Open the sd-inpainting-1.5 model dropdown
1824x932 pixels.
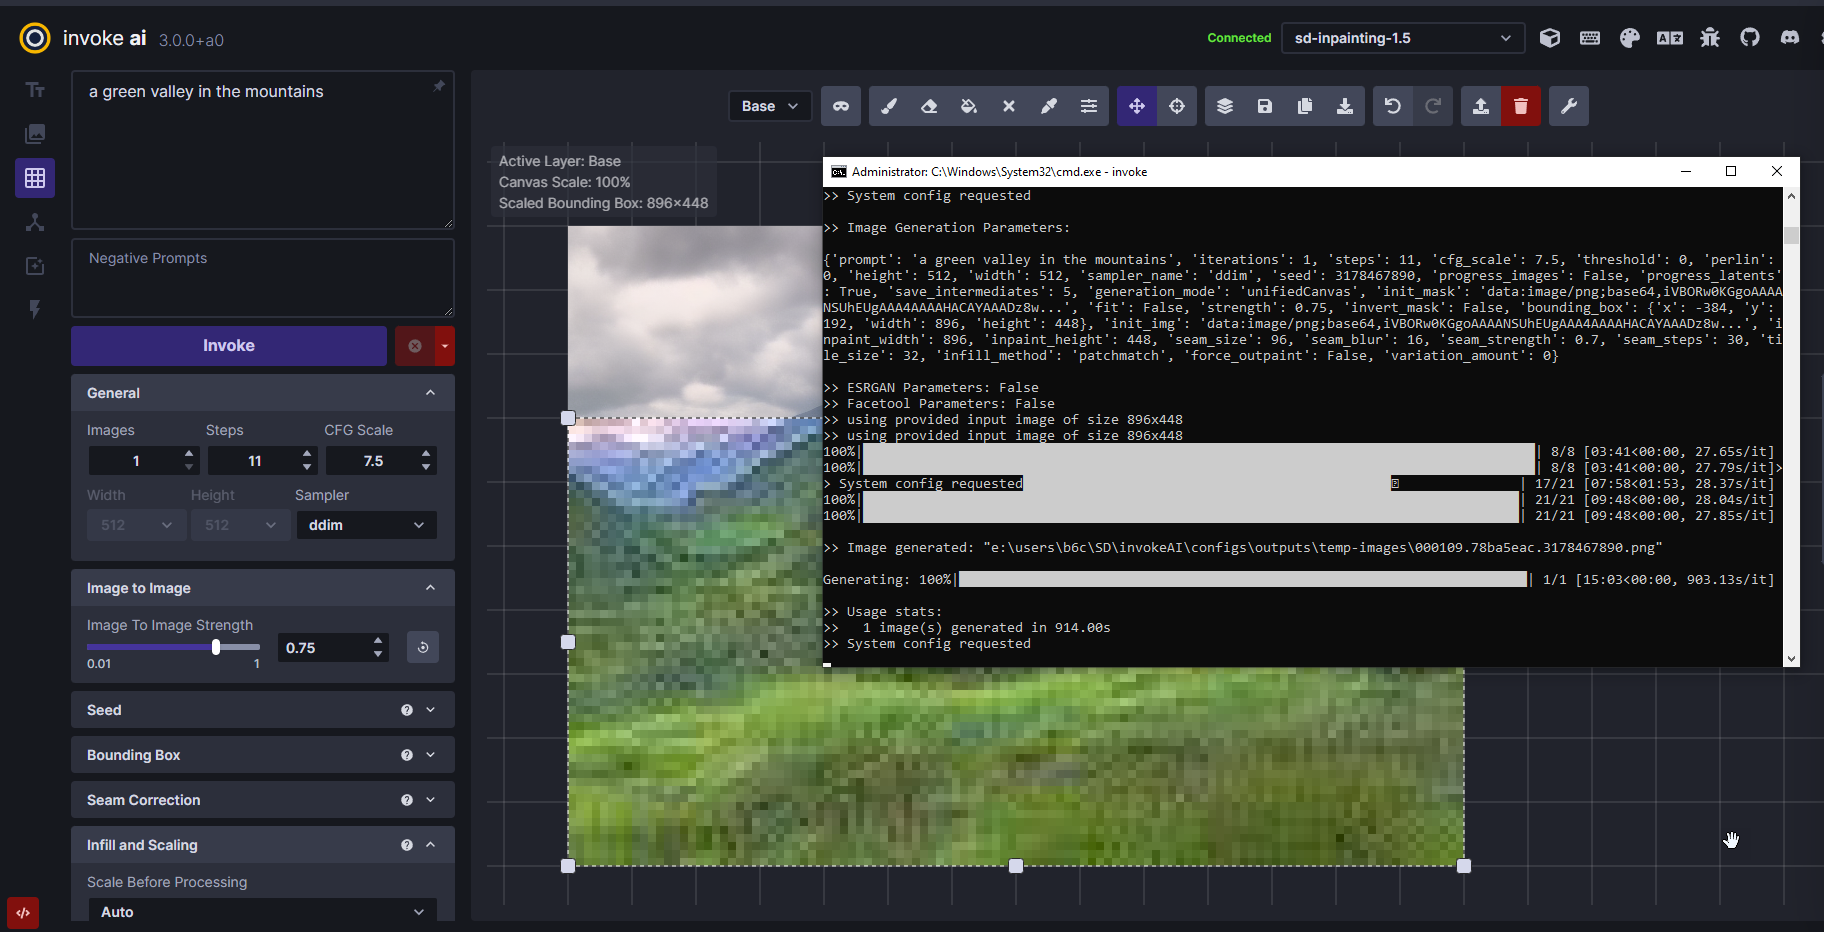pyautogui.click(x=1401, y=38)
